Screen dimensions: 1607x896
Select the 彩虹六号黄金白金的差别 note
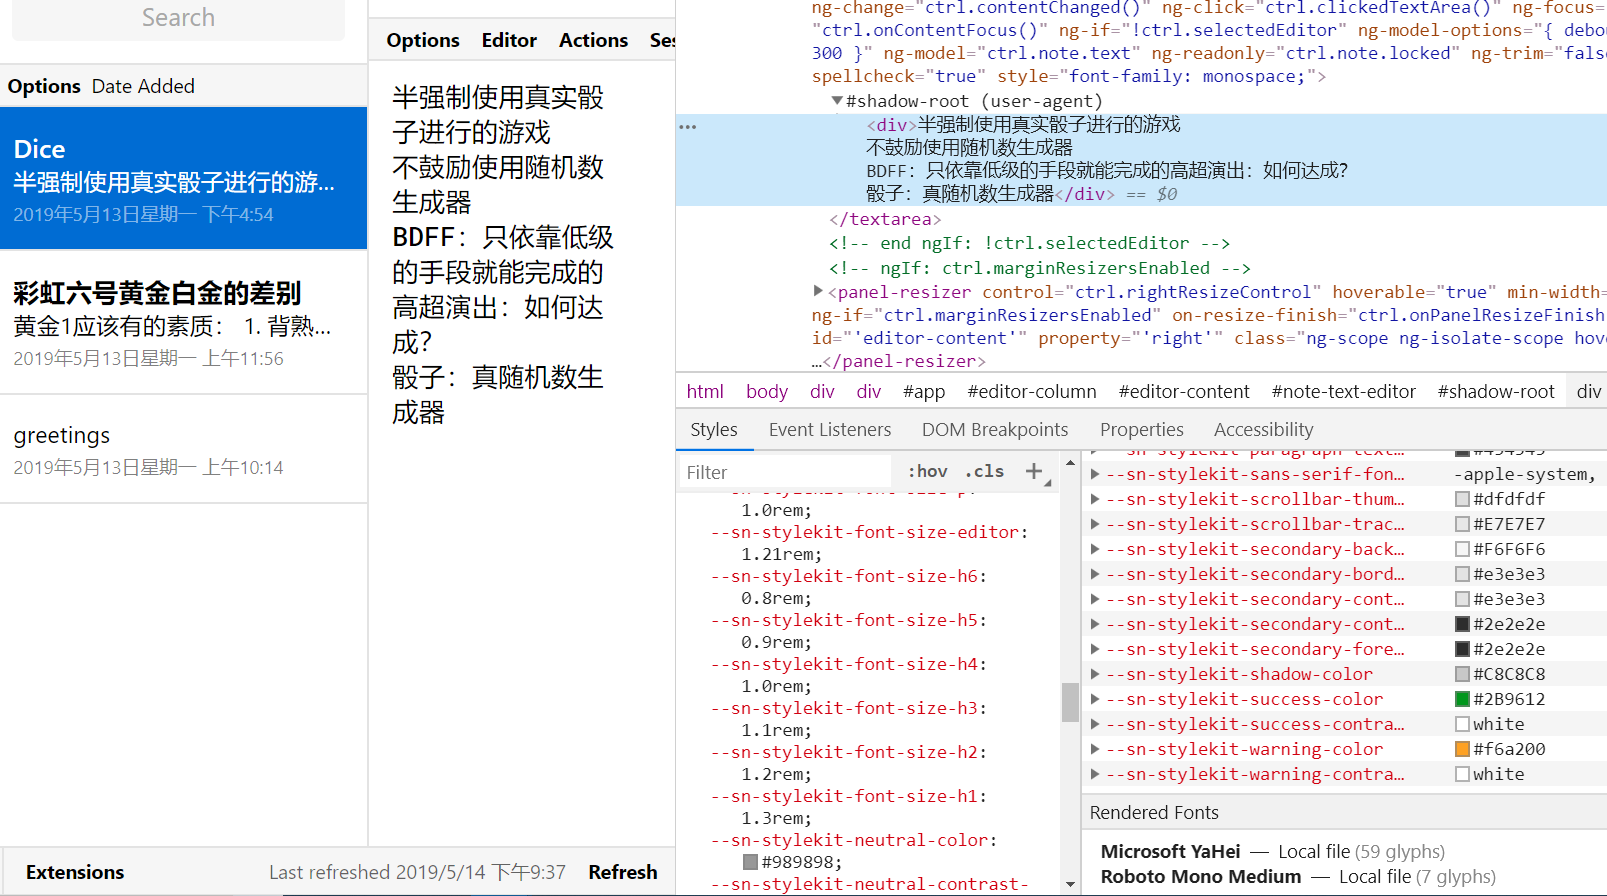point(183,323)
